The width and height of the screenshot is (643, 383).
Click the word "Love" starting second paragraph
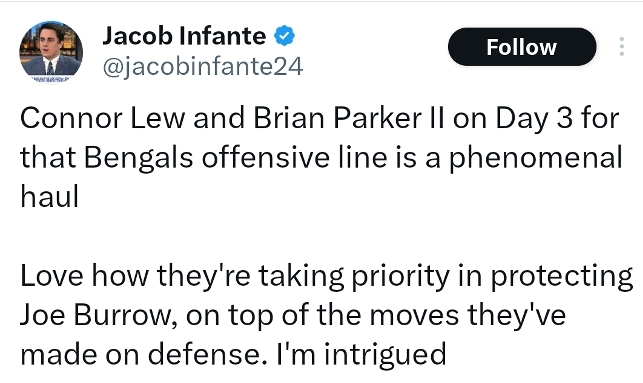(x=52, y=276)
